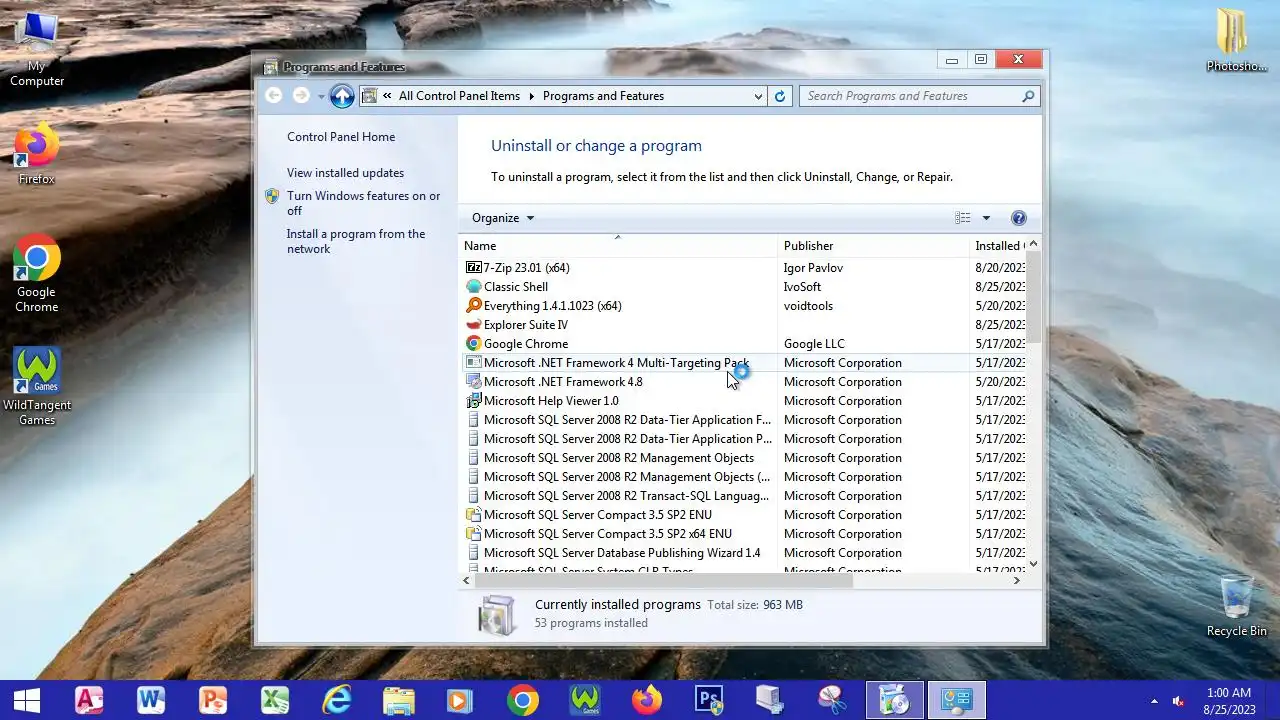Viewport: 1280px width, 720px height.
Task: Open the Google Chrome desktop shortcut
Action: [x=37, y=274]
